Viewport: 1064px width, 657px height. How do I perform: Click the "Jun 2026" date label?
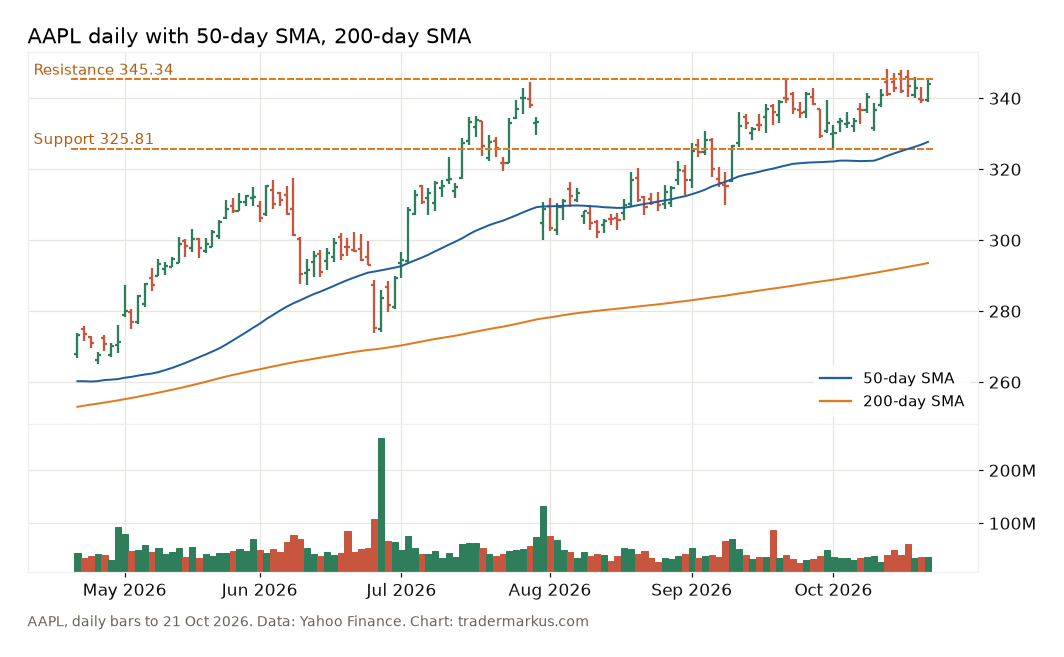259,590
